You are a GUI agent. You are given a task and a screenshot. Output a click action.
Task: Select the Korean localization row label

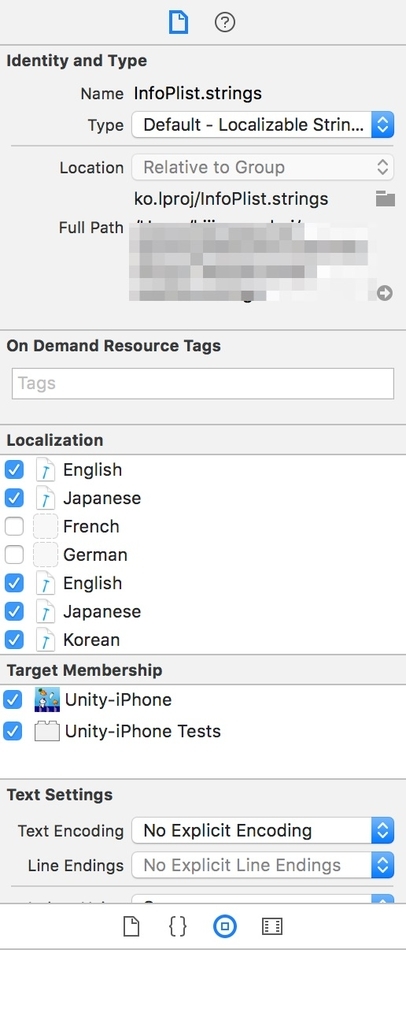91,640
